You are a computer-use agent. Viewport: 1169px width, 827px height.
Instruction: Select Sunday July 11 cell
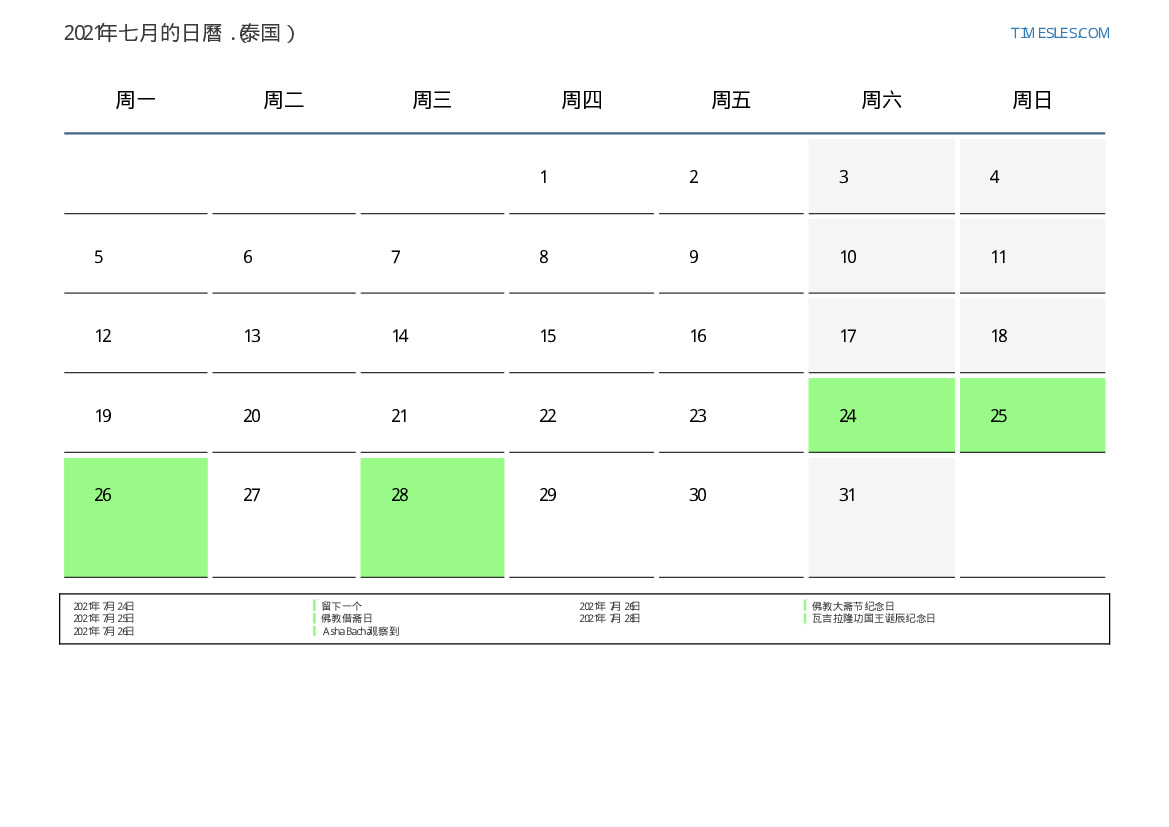pyautogui.click(x=1031, y=257)
